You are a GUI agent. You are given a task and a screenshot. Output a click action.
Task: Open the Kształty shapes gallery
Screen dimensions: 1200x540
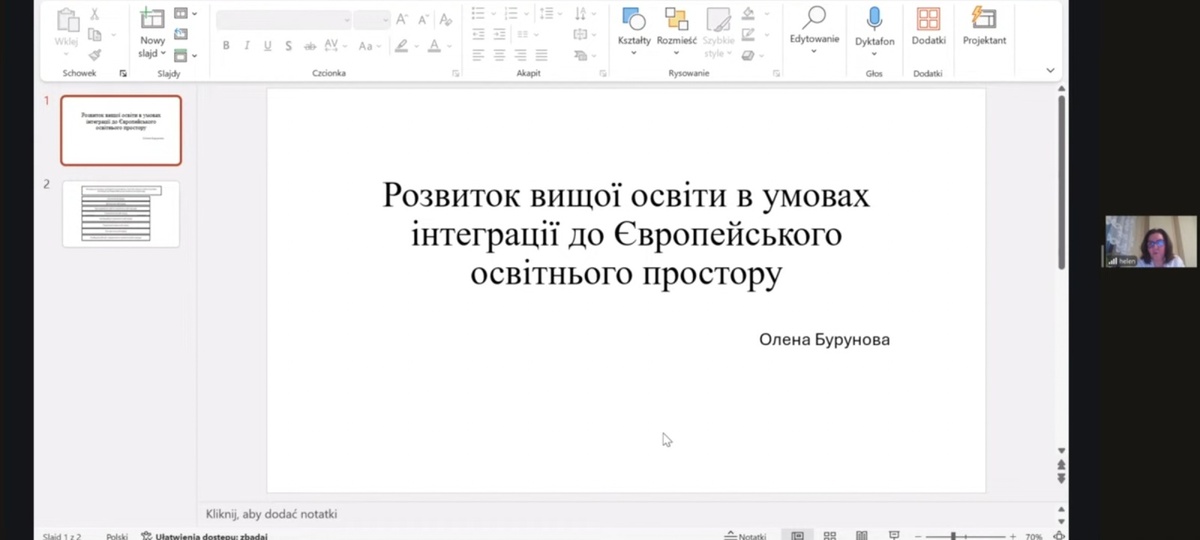(x=633, y=19)
